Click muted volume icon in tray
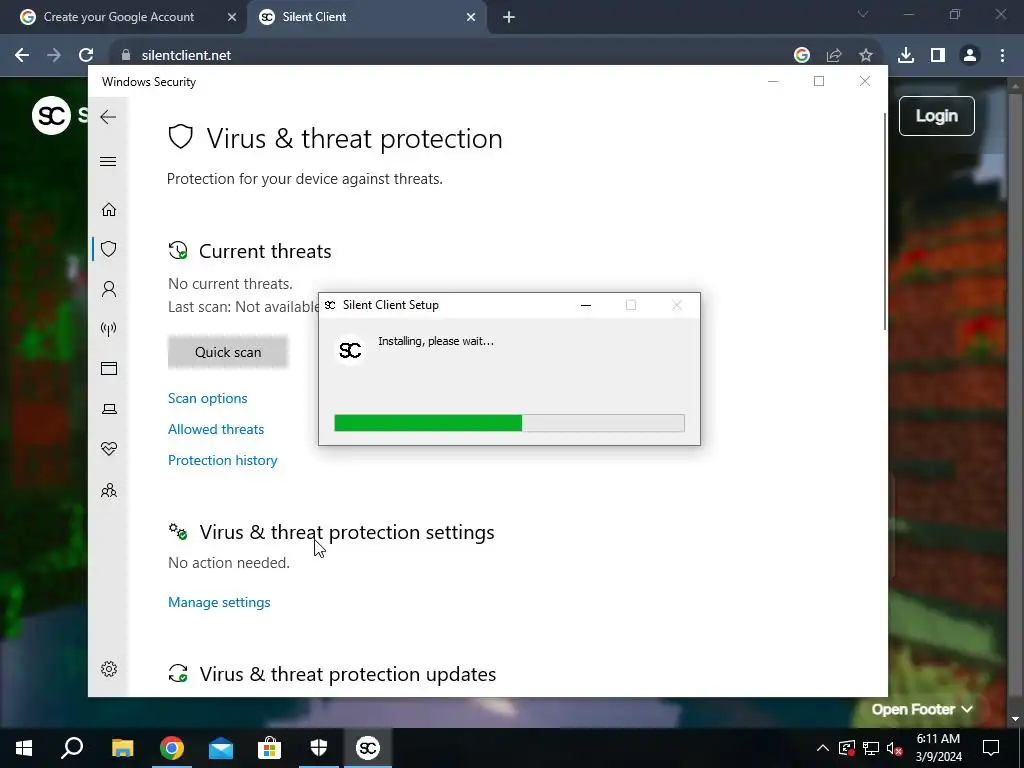 pos(895,748)
